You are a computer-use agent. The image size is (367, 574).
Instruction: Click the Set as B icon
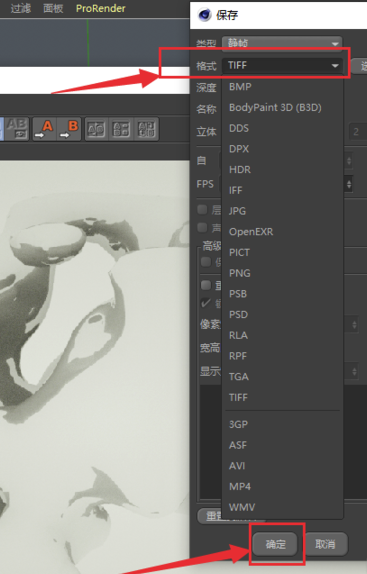tap(69, 129)
